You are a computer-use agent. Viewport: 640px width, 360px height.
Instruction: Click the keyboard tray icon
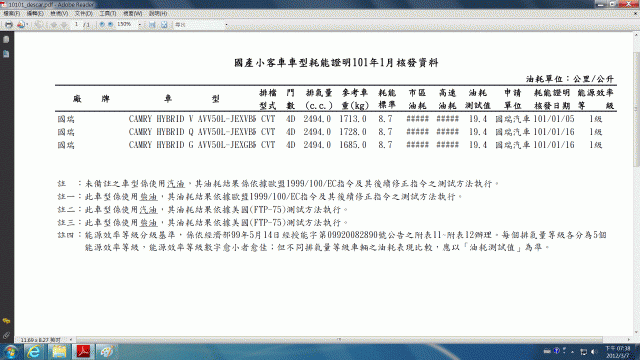[547, 351]
